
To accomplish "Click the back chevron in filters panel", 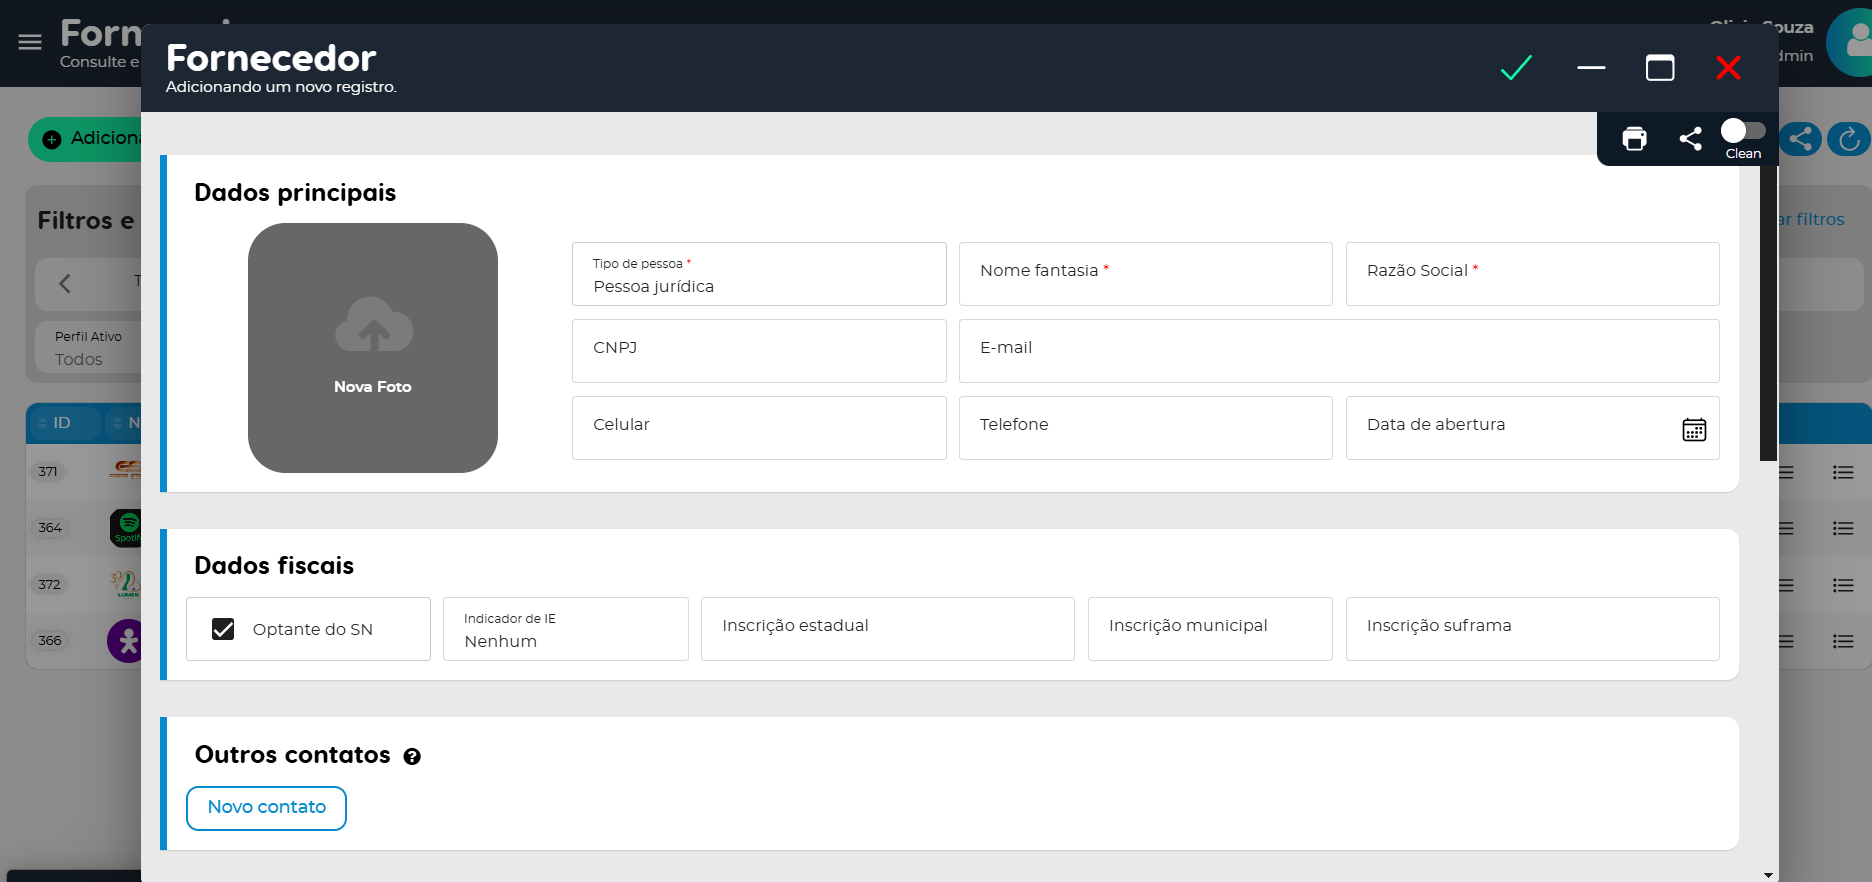I will (65, 283).
